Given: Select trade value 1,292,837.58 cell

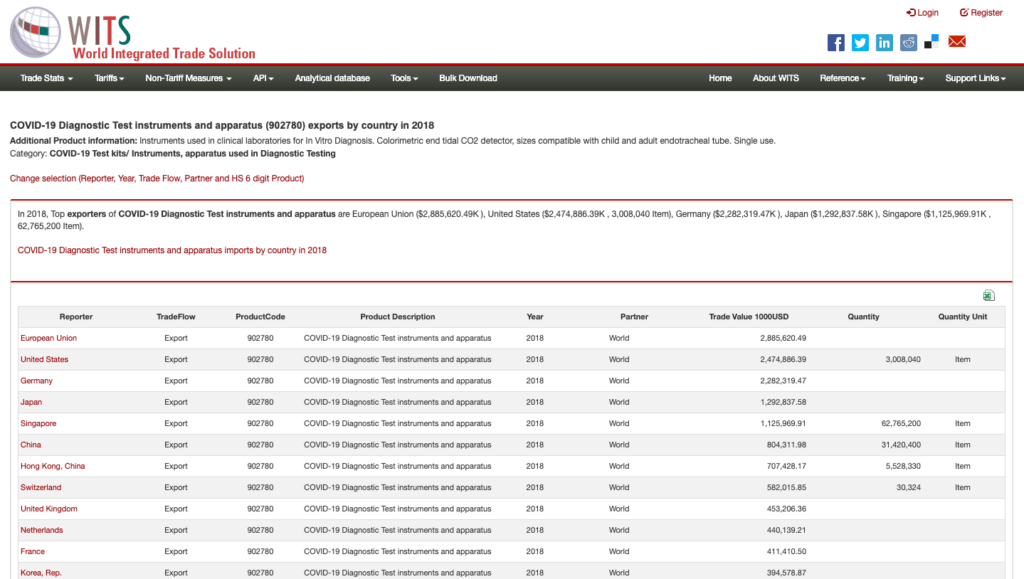Looking at the screenshot, I should 782,402.
